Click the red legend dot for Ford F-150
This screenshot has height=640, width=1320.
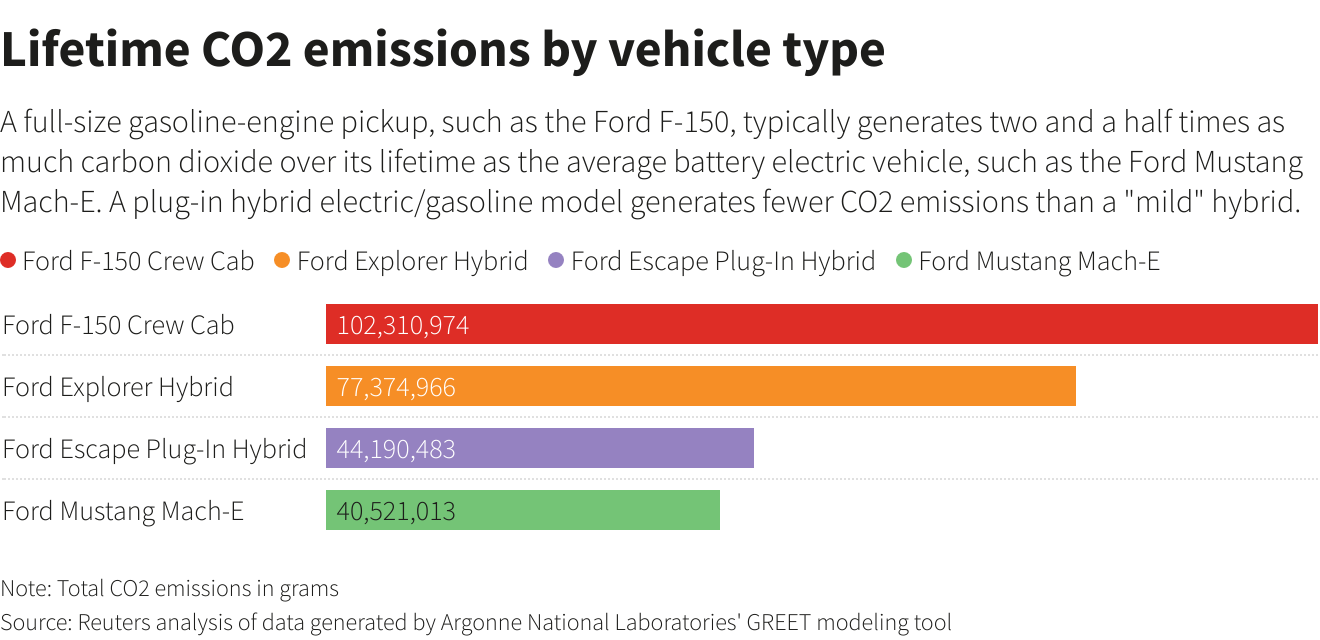pyautogui.click(x=9, y=261)
